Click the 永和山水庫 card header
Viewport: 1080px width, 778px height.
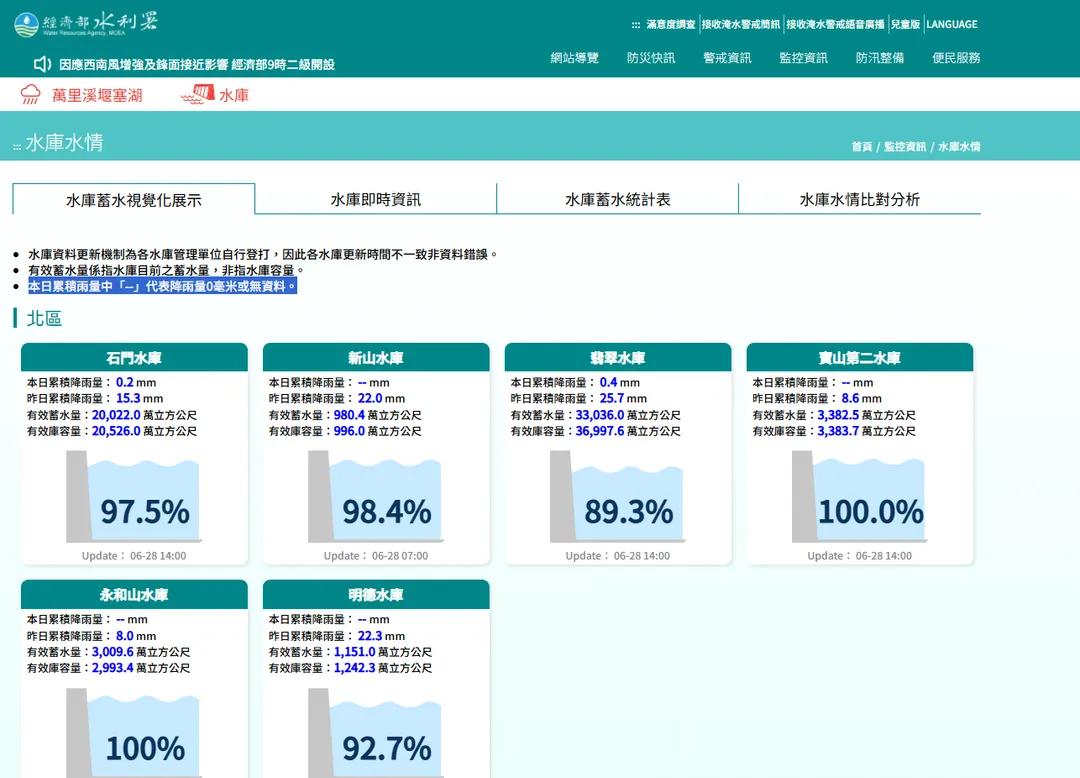point(134,595)
